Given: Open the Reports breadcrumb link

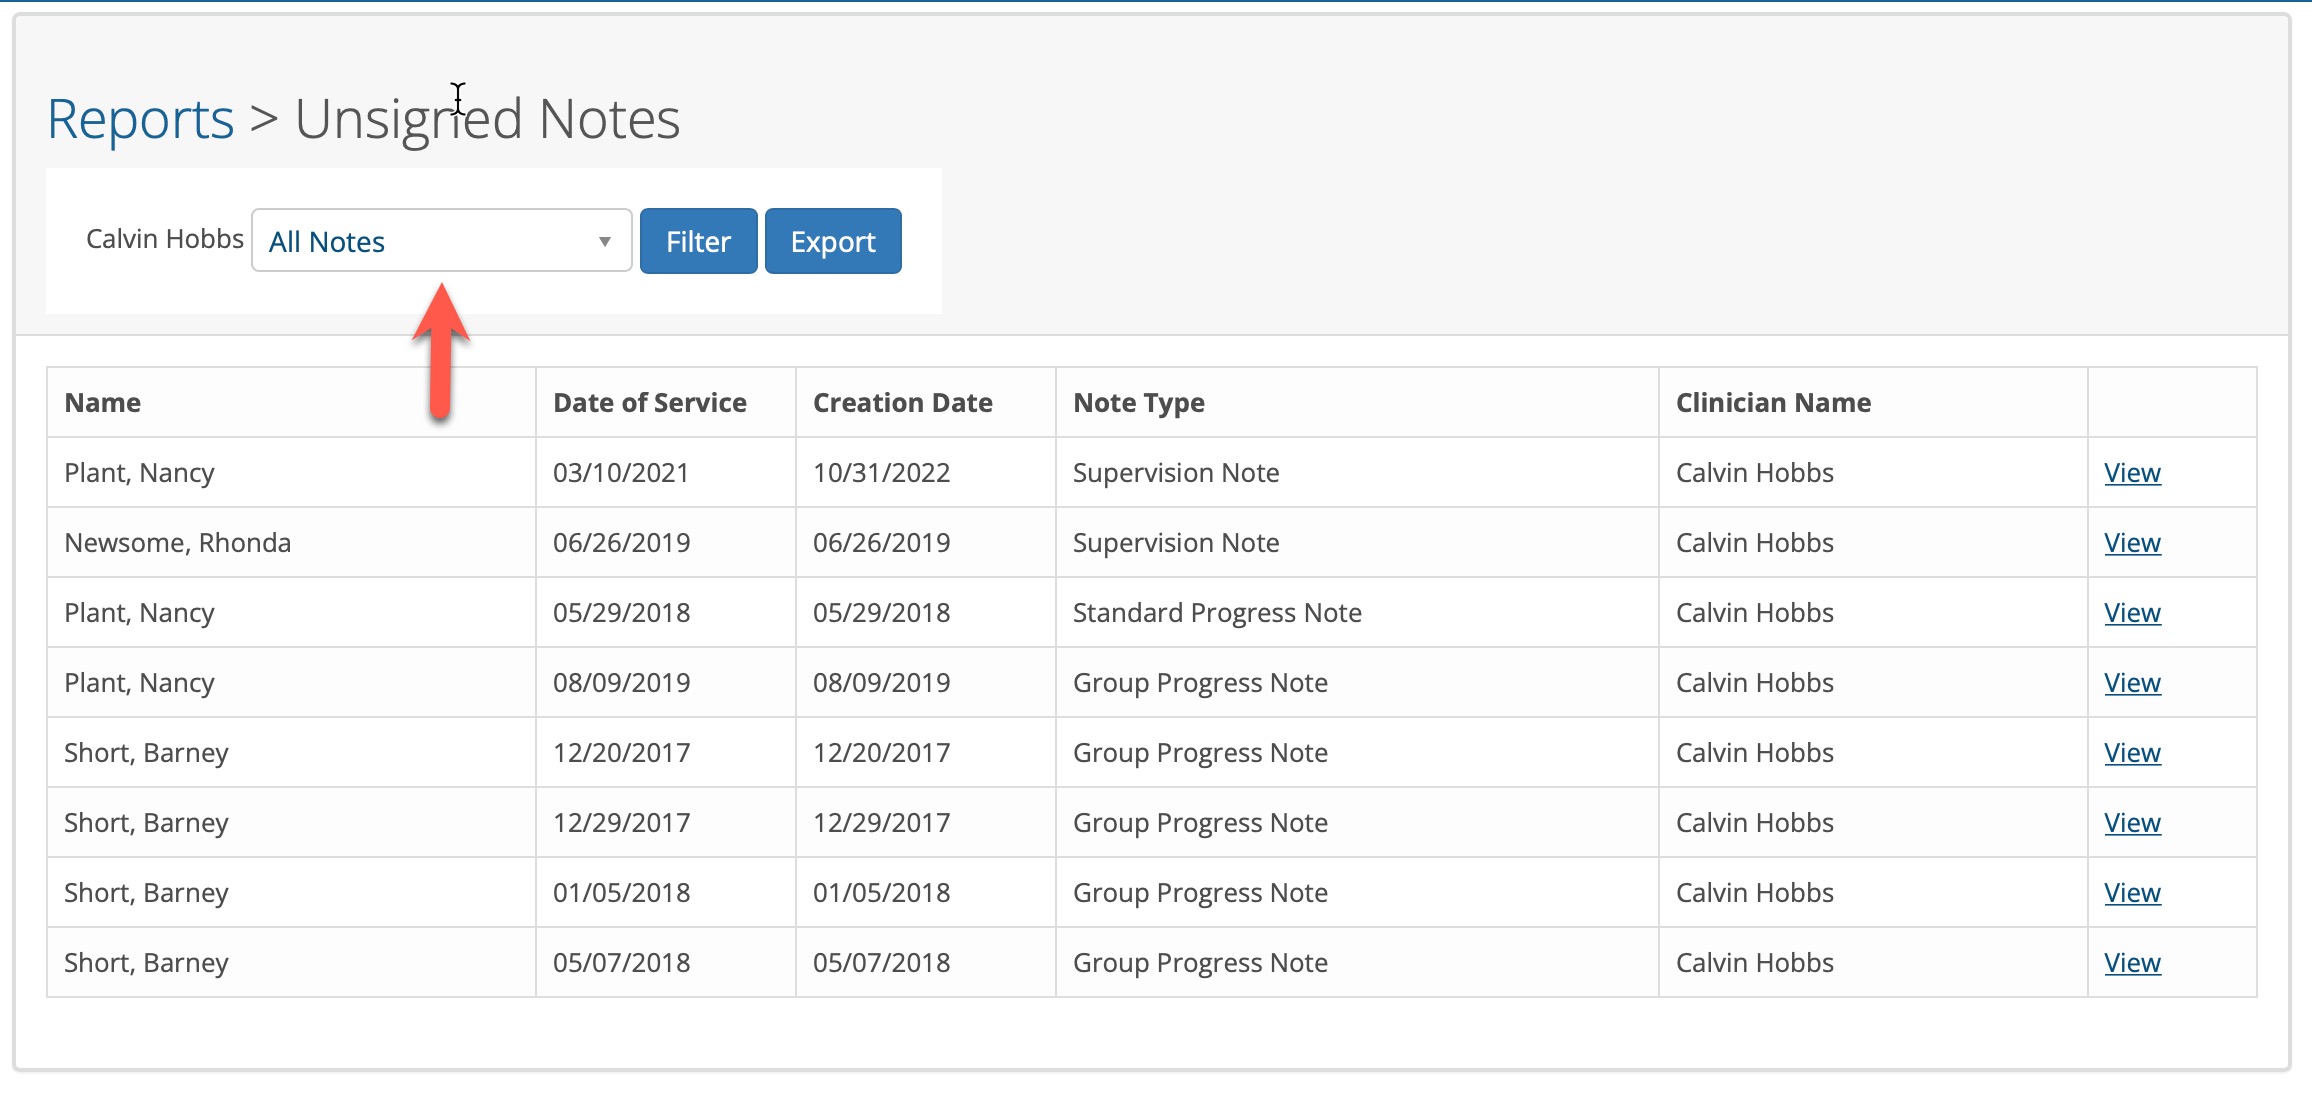Looking at the screenshot, I should click(139, 118).
